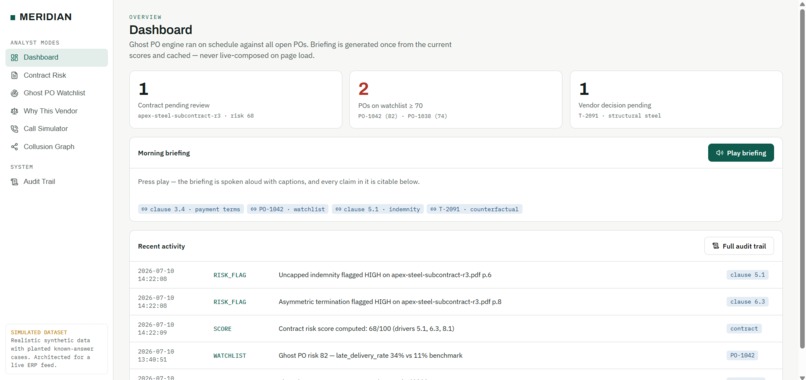Click 'apex-steel-subcontract-r3 · risk 68' text
Viewport: 806px width, 380px height.
(x=196, y=116)
